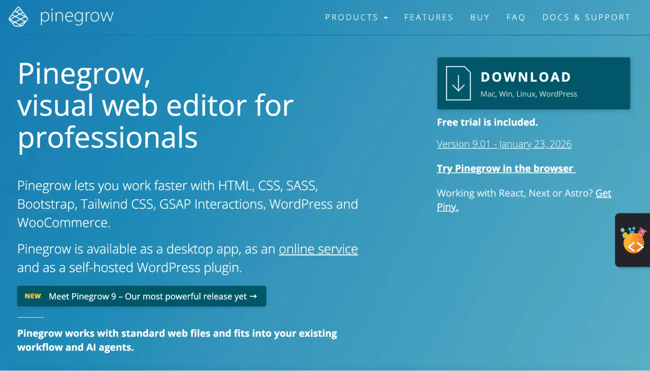This screenshot has width=650, height=371.
Task: Open the Version 9.01 release link
Action: pos(504,144)
